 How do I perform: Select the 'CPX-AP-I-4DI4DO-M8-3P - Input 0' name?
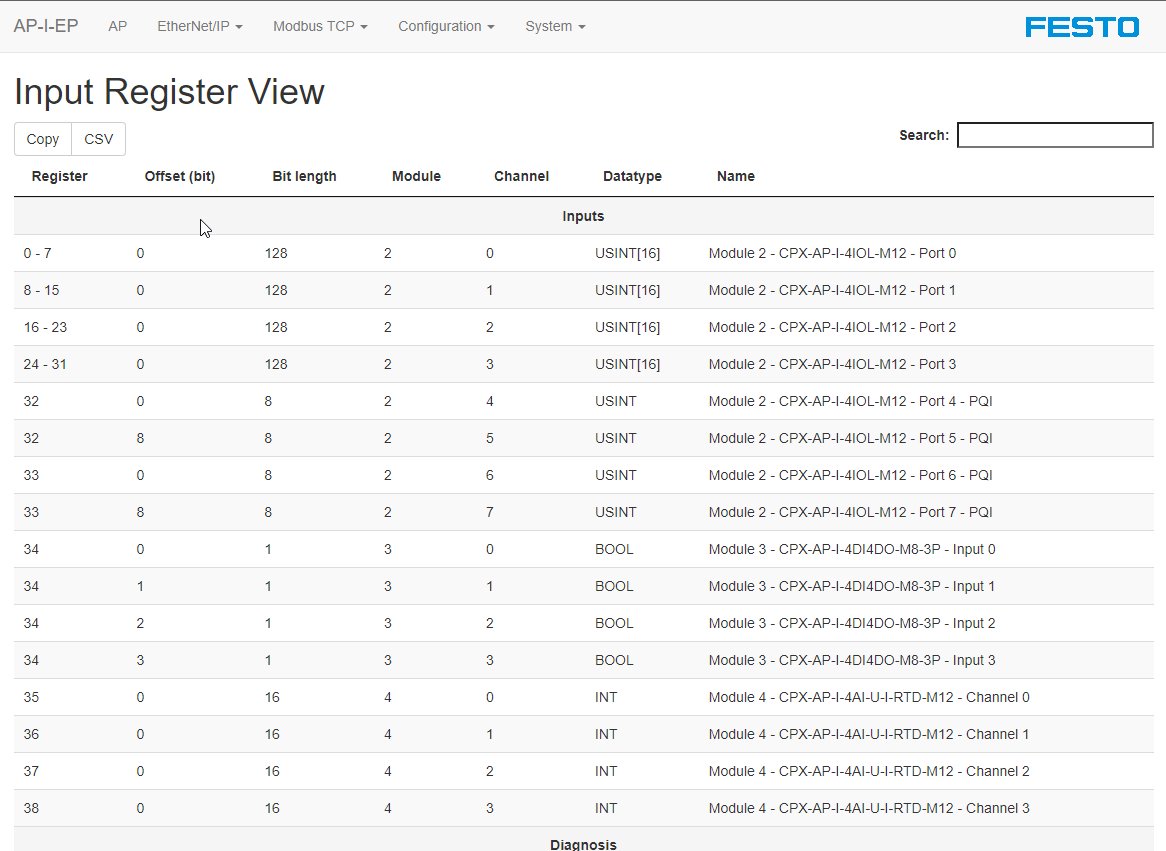pos(851,550)
